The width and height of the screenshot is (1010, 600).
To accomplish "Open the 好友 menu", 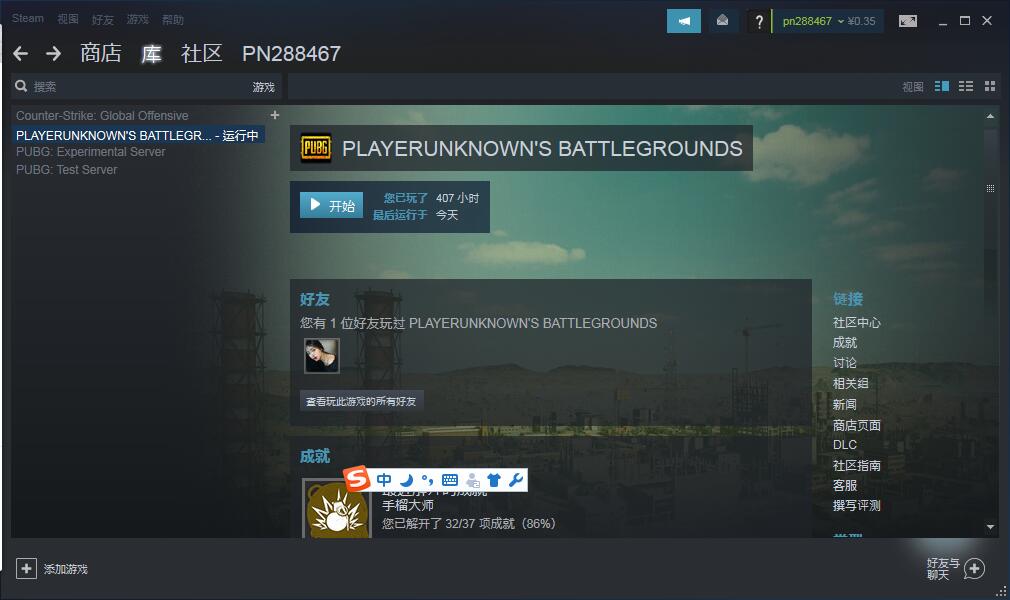I will tap(102, 20).
